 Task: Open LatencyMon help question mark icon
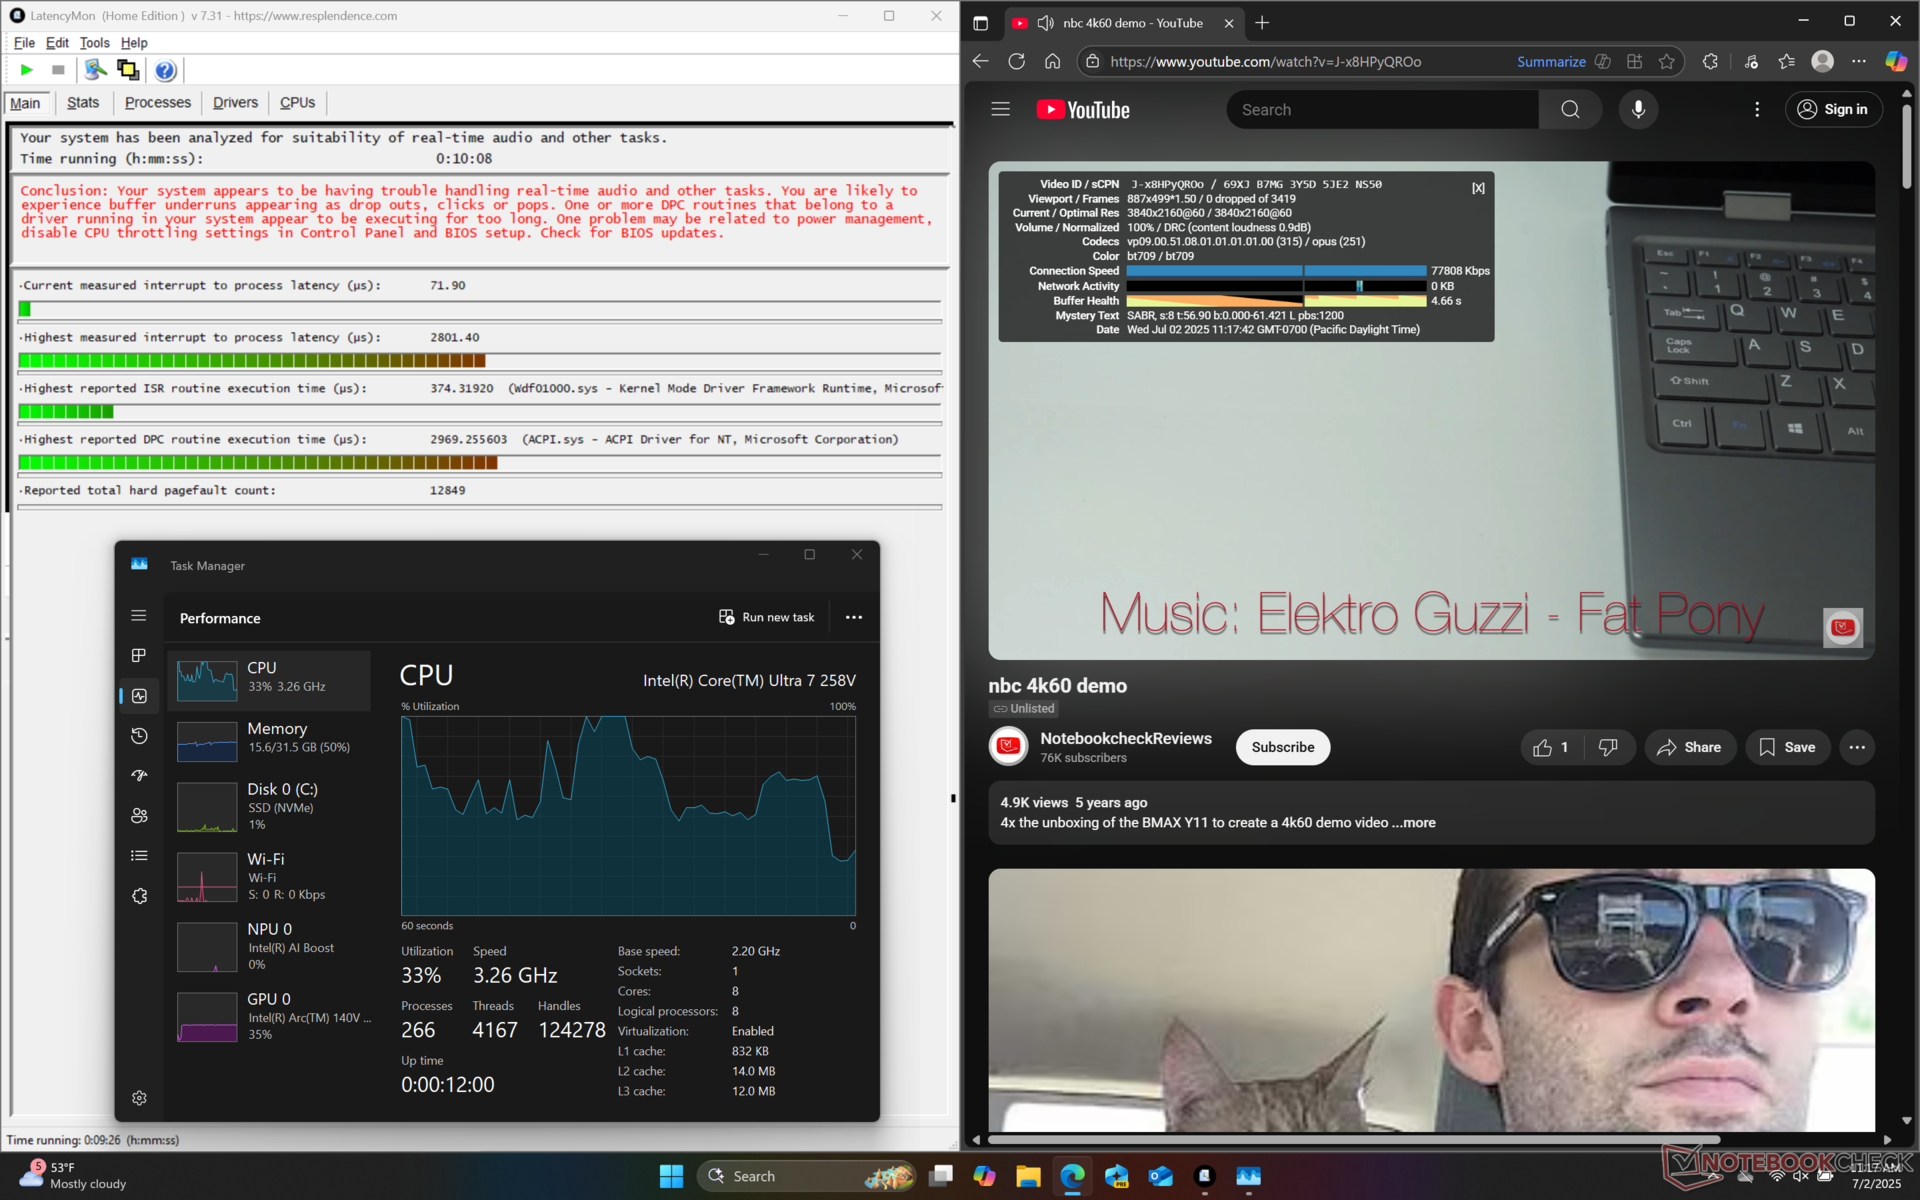coord(165,70)
